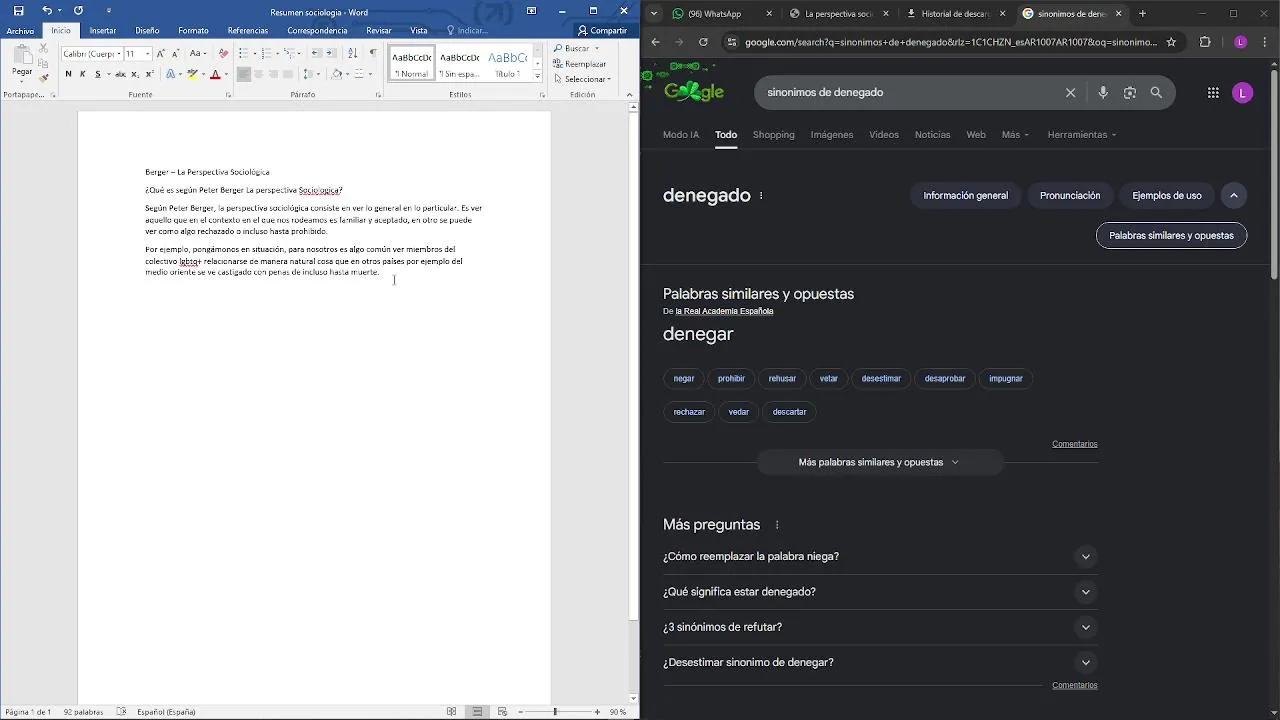Open the Insertar ribbon tab
Screen dimensions: 1280x720
click(x=103, y=31)
